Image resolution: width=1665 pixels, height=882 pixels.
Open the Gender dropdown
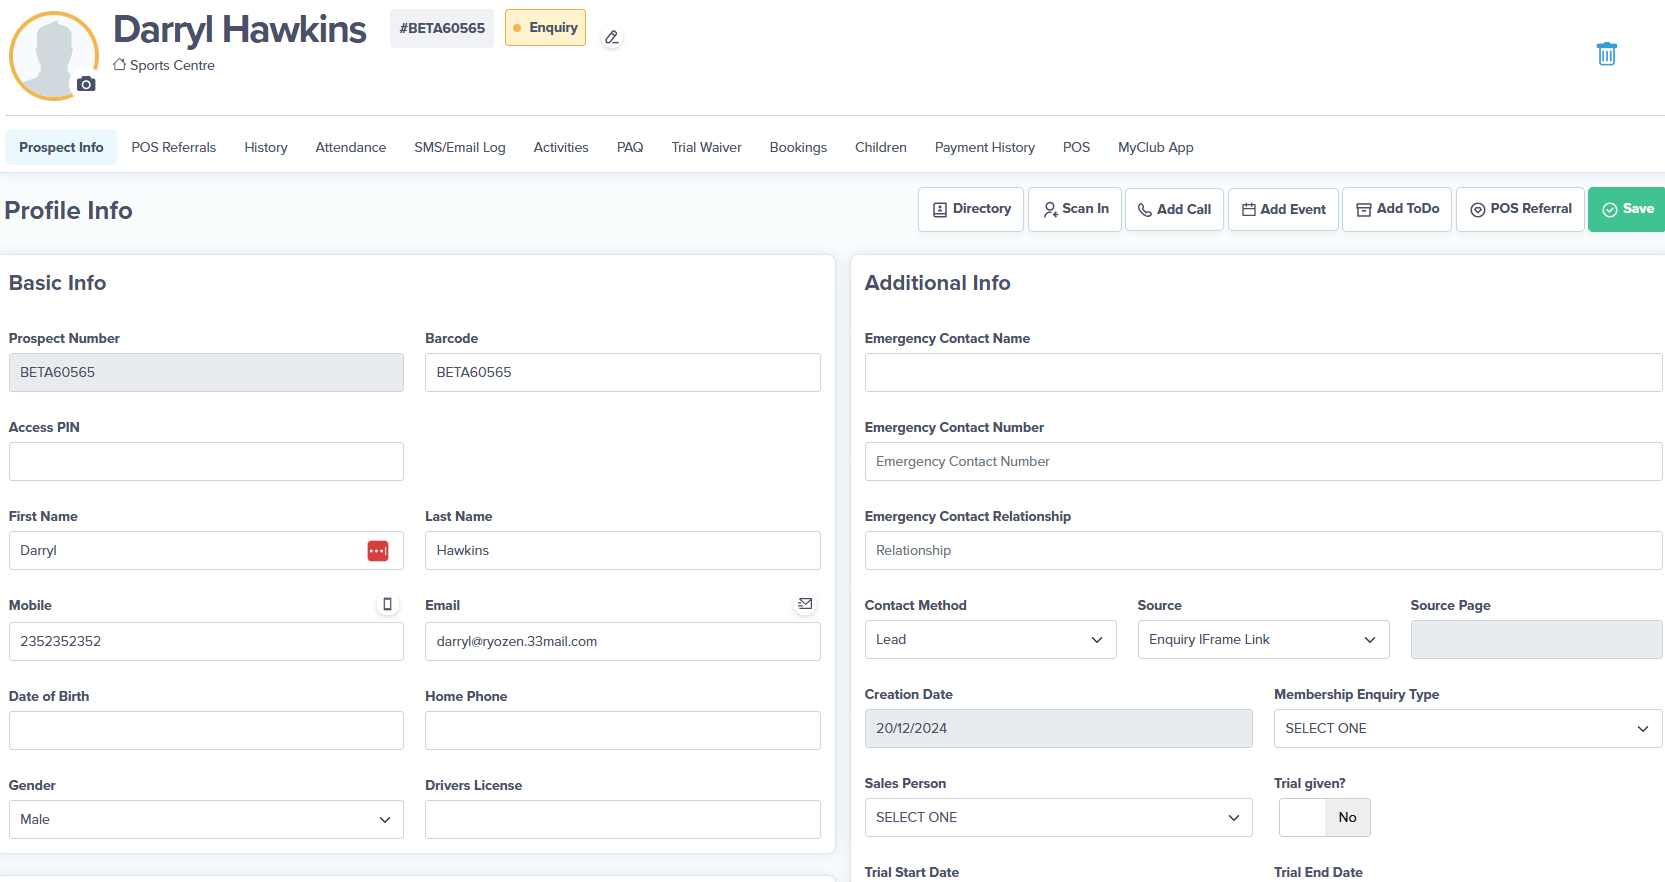[x=206, y=820]
